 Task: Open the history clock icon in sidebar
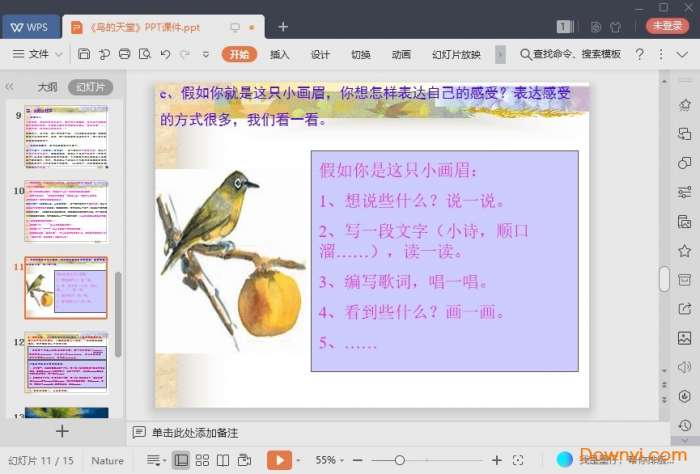684,425
